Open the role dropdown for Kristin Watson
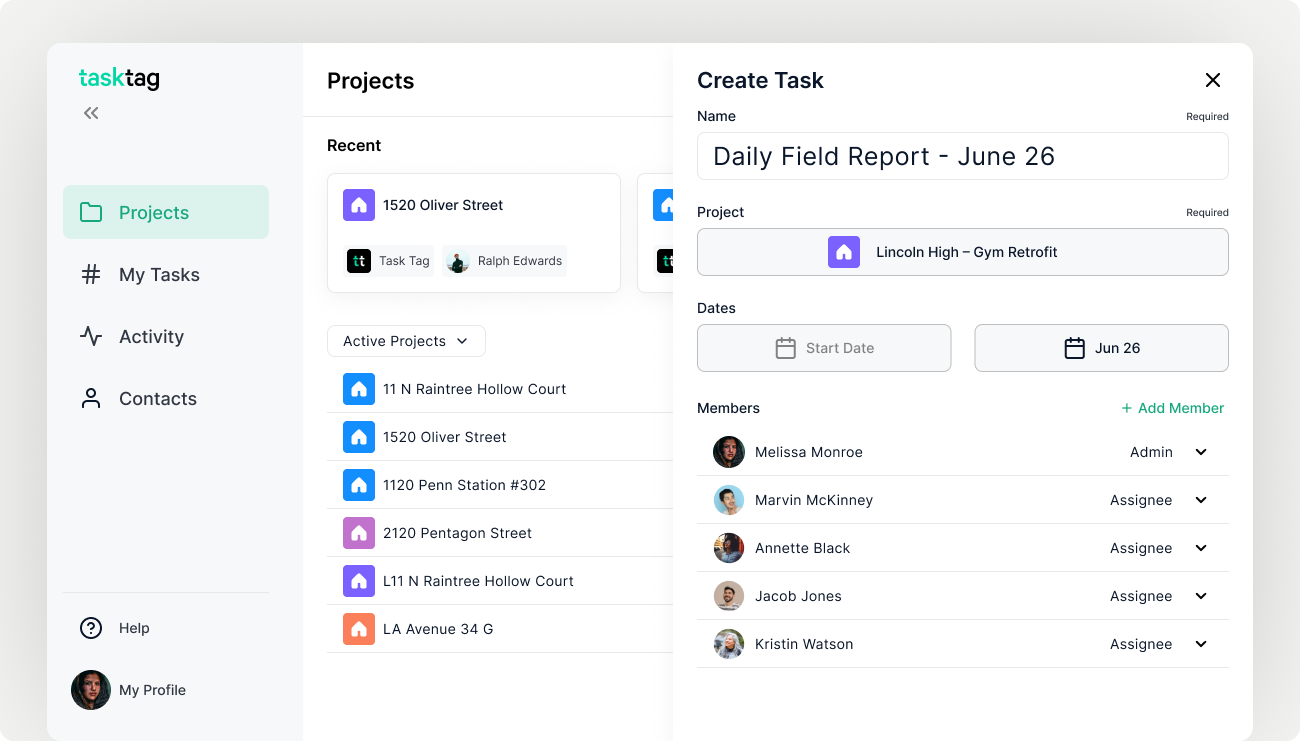Viewport: 1300px width, 741px height. 1200,644
